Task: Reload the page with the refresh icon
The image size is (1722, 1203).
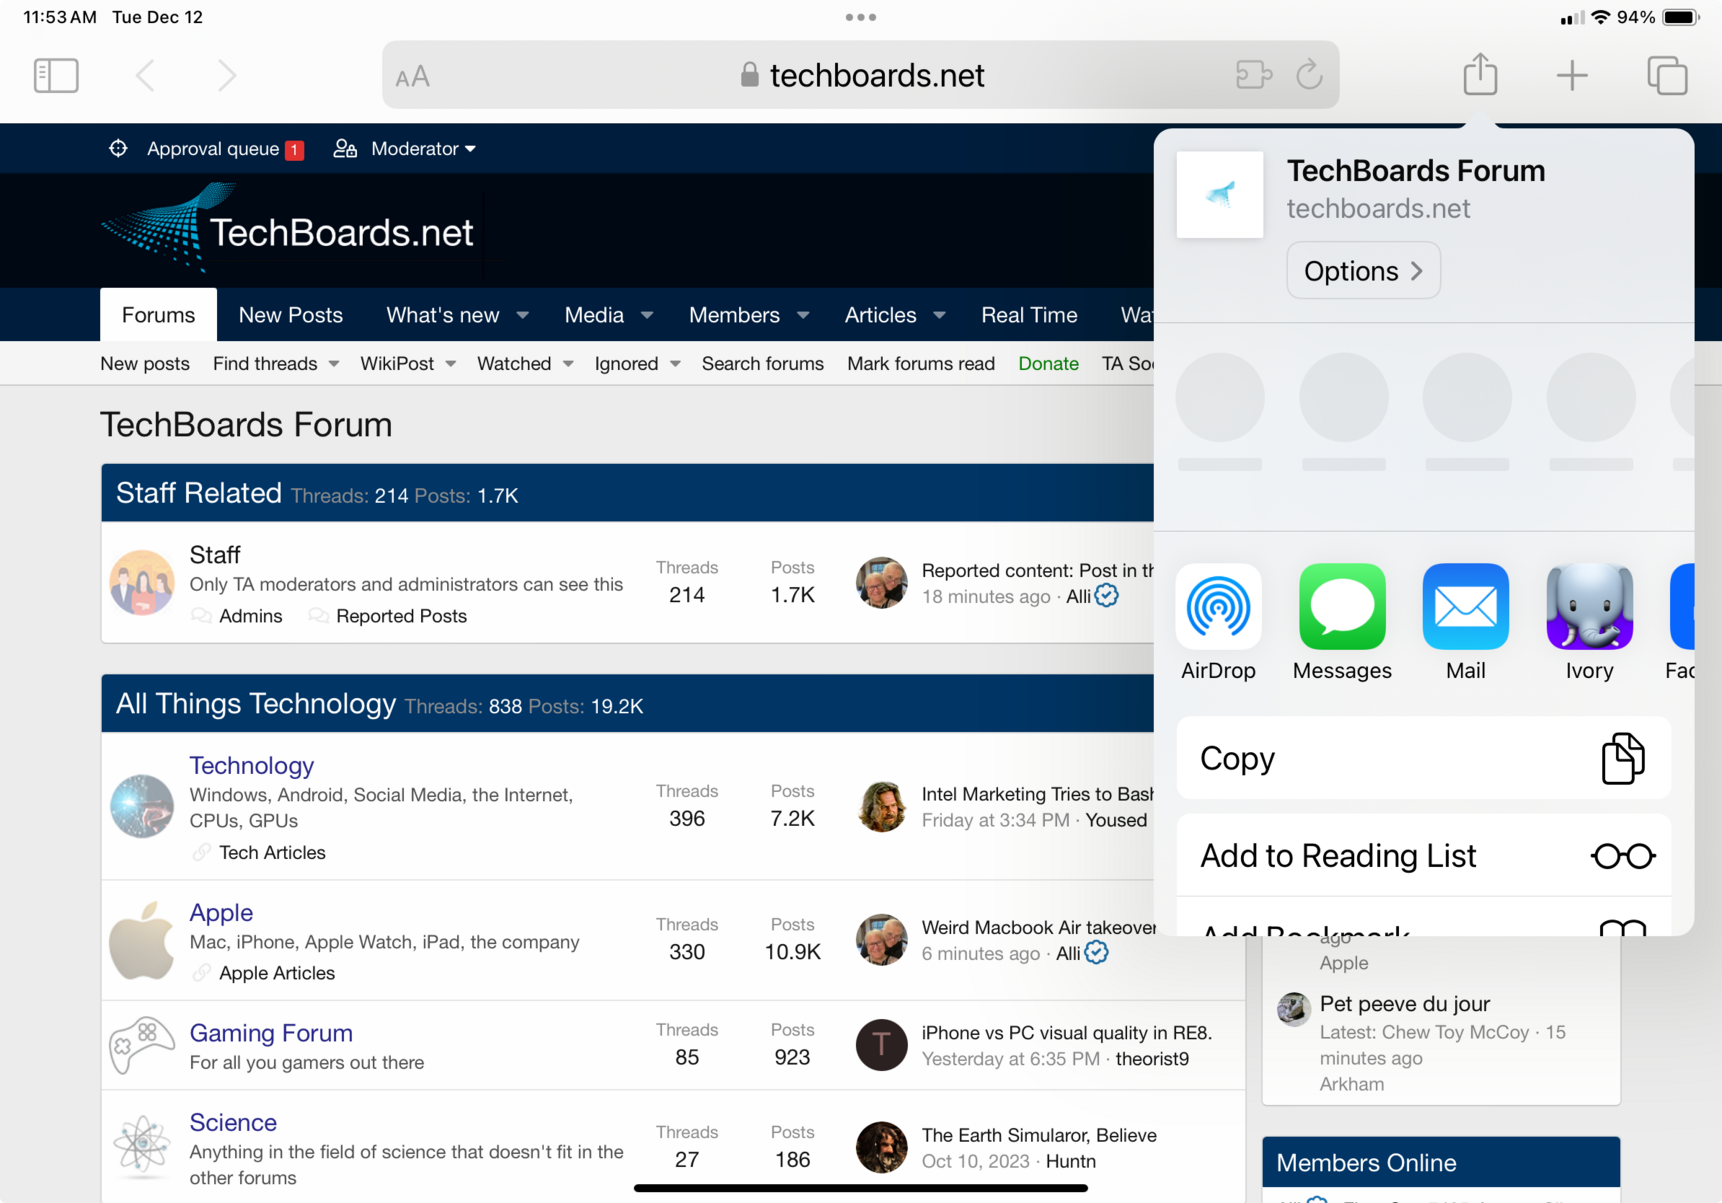Action: point(1309,76)
